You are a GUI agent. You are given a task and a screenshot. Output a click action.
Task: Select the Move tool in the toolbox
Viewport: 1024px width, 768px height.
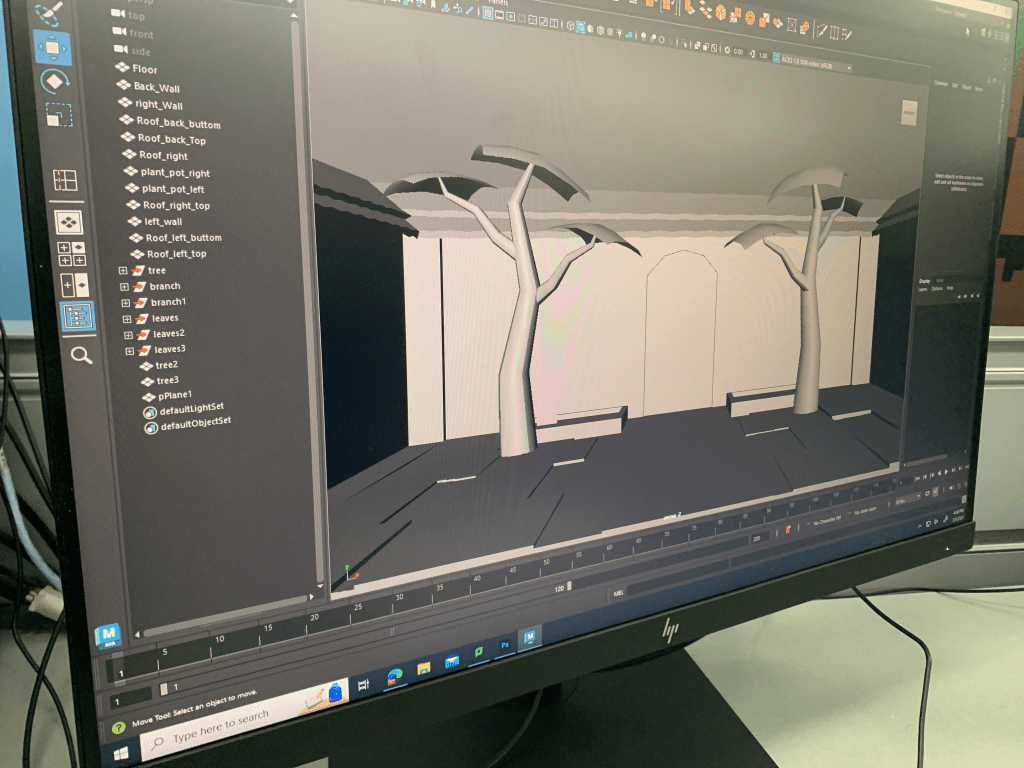(x=51, y=46)
